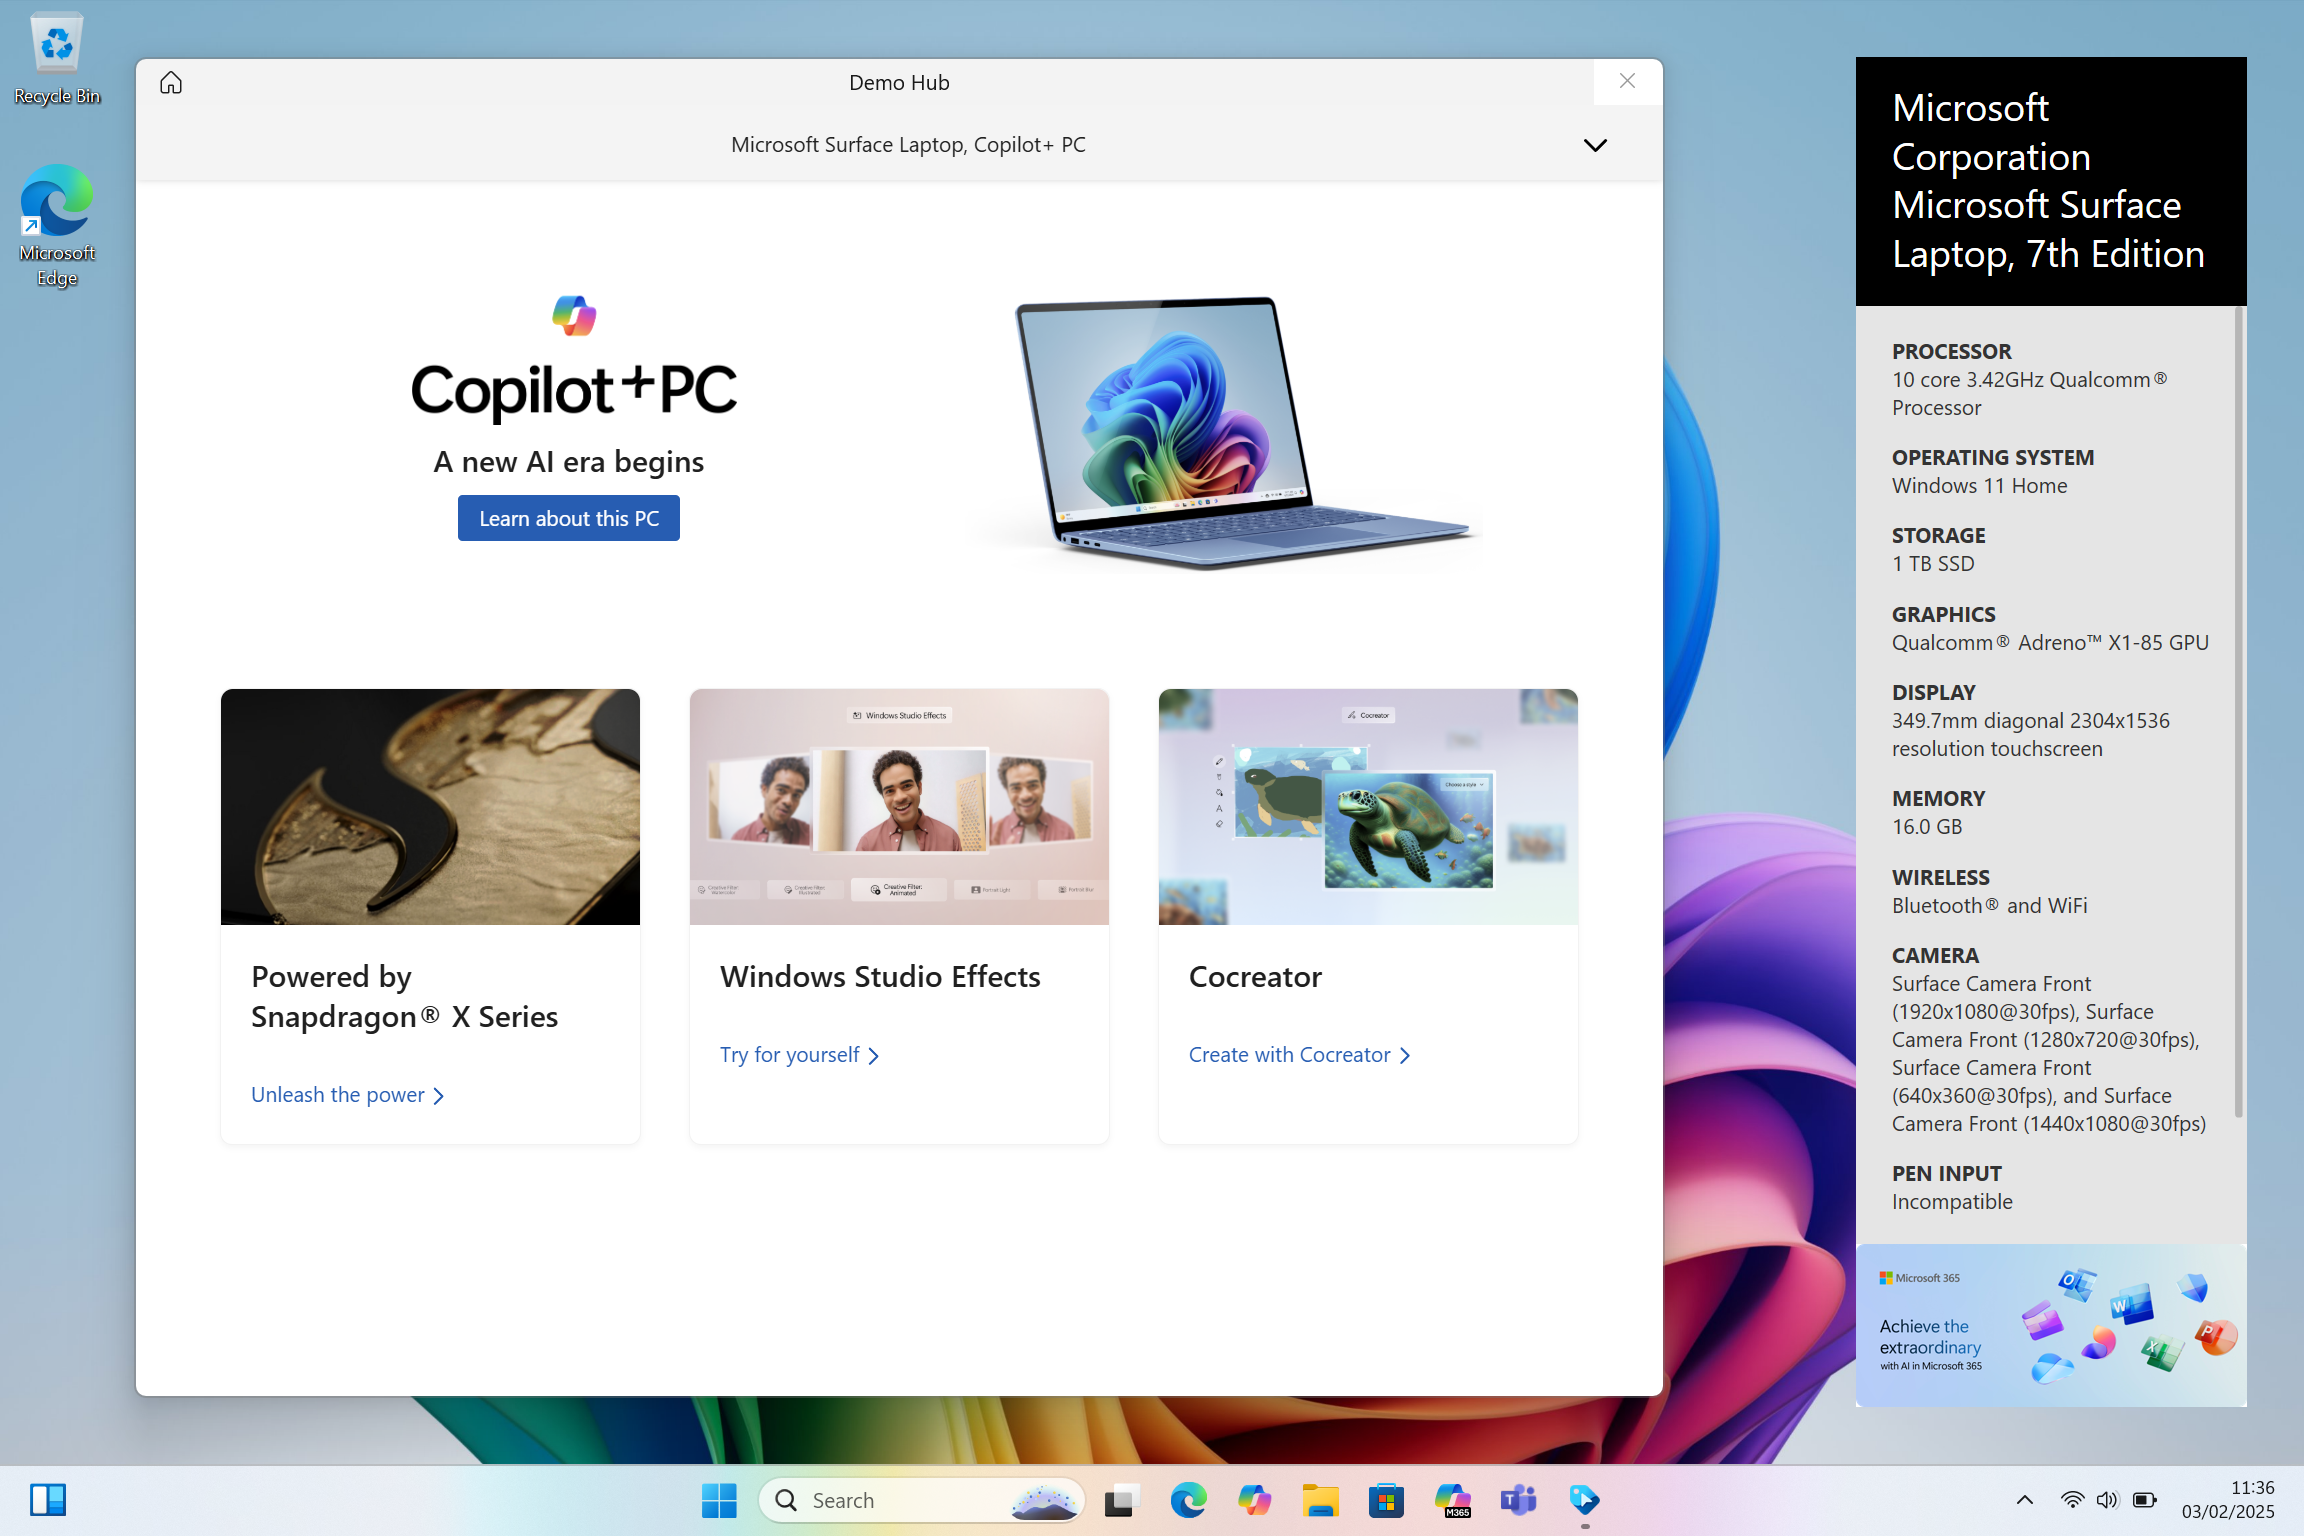Screen dimensions: 2304x1536
Task: Click the Powered by Snapdragon X Series title
Action: (x=404, y=996)
